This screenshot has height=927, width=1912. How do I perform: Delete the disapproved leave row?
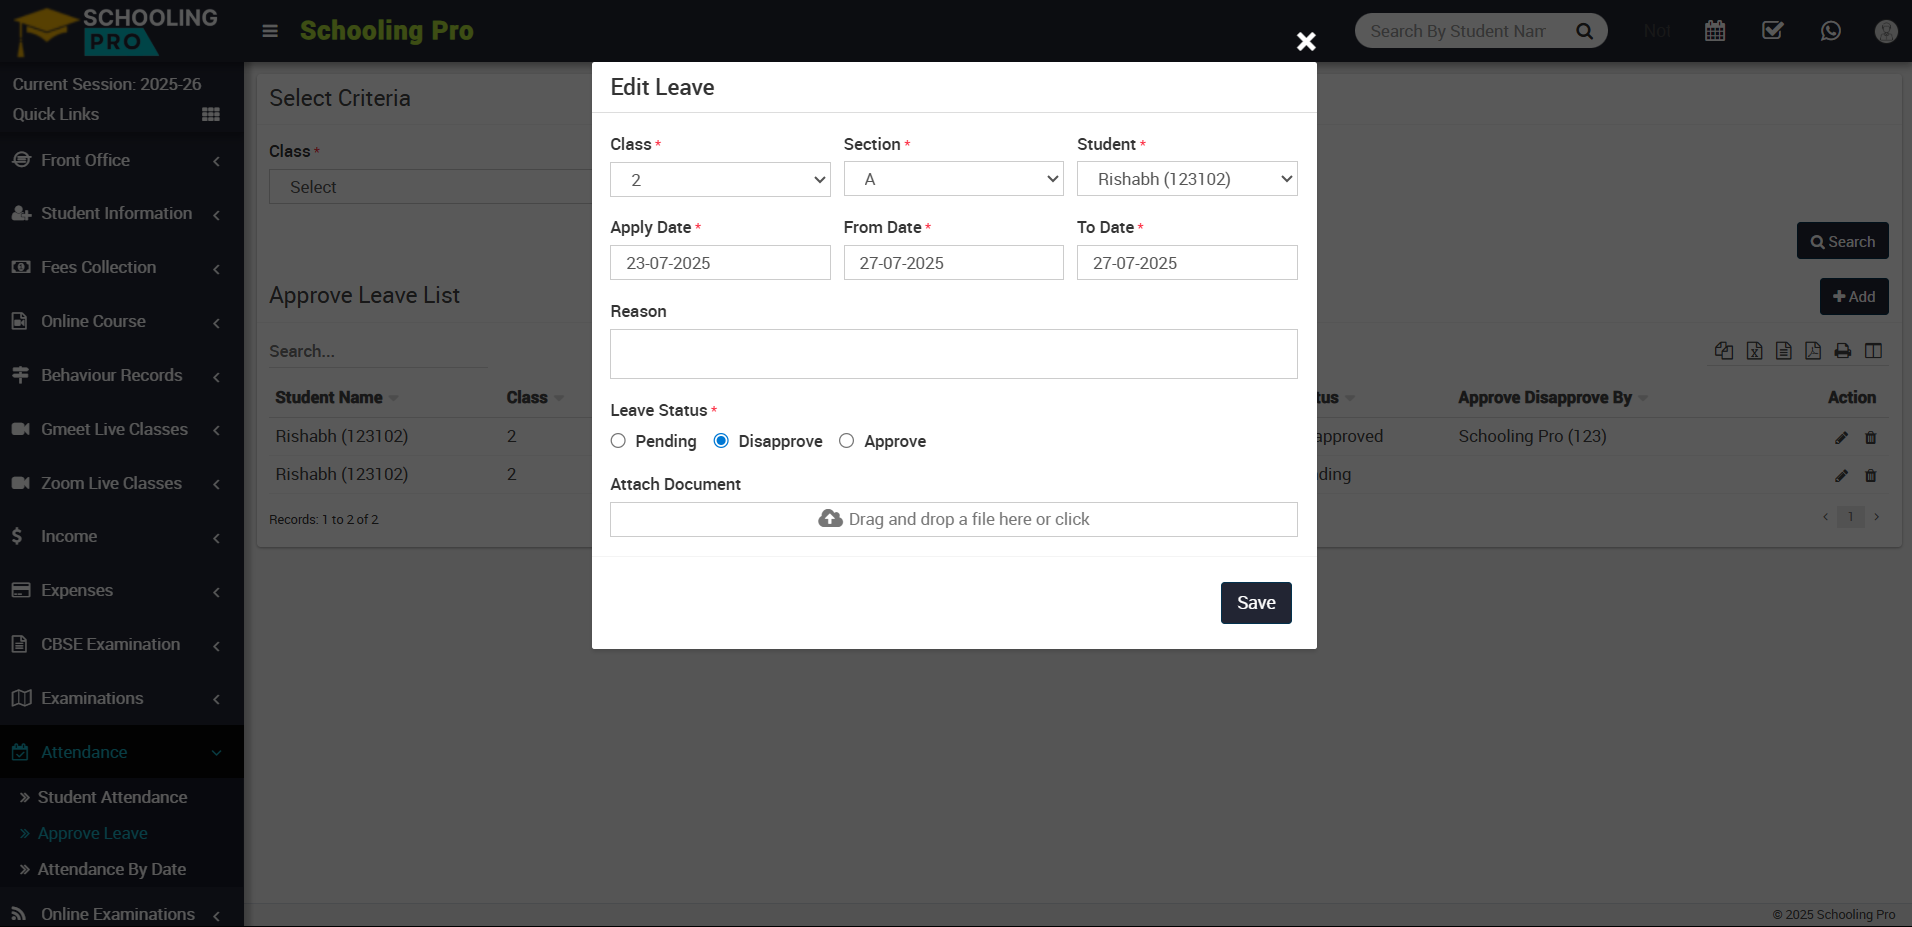tap(1871, 437)
